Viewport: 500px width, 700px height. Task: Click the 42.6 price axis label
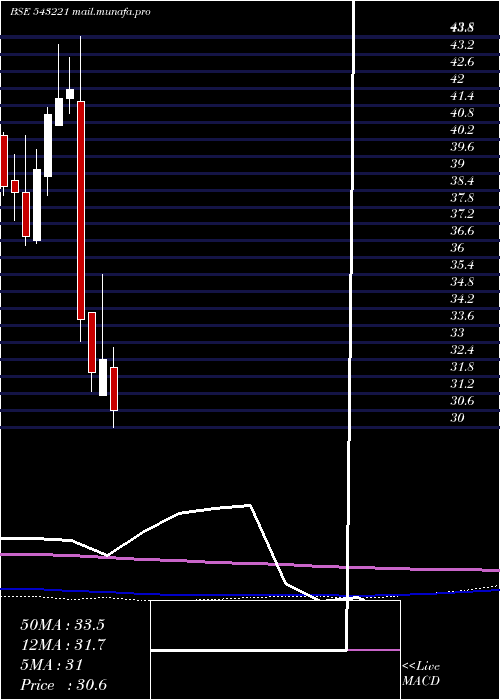(x=462, y=62)
